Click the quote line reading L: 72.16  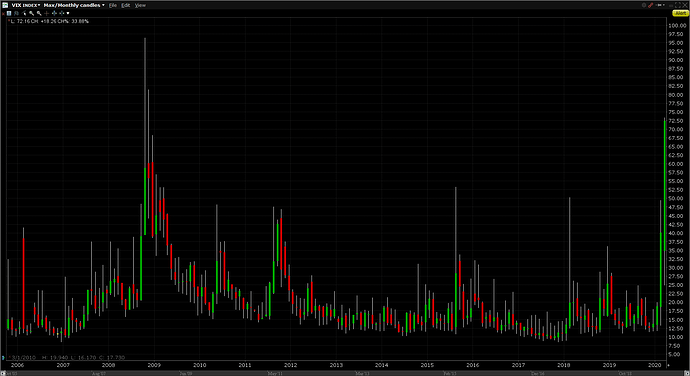[49, 21]
